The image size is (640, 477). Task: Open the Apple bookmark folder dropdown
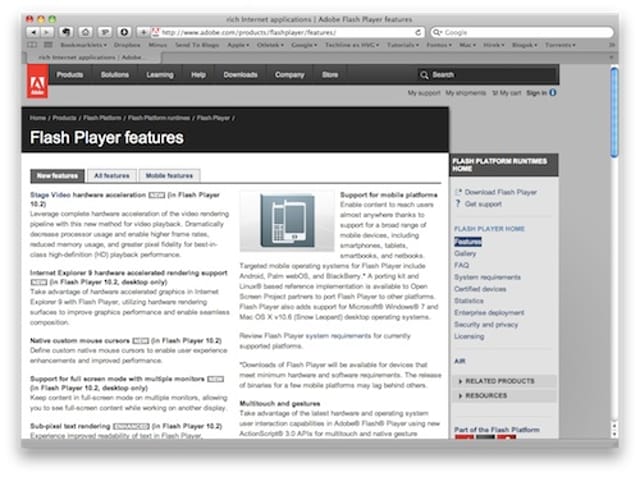238,45
